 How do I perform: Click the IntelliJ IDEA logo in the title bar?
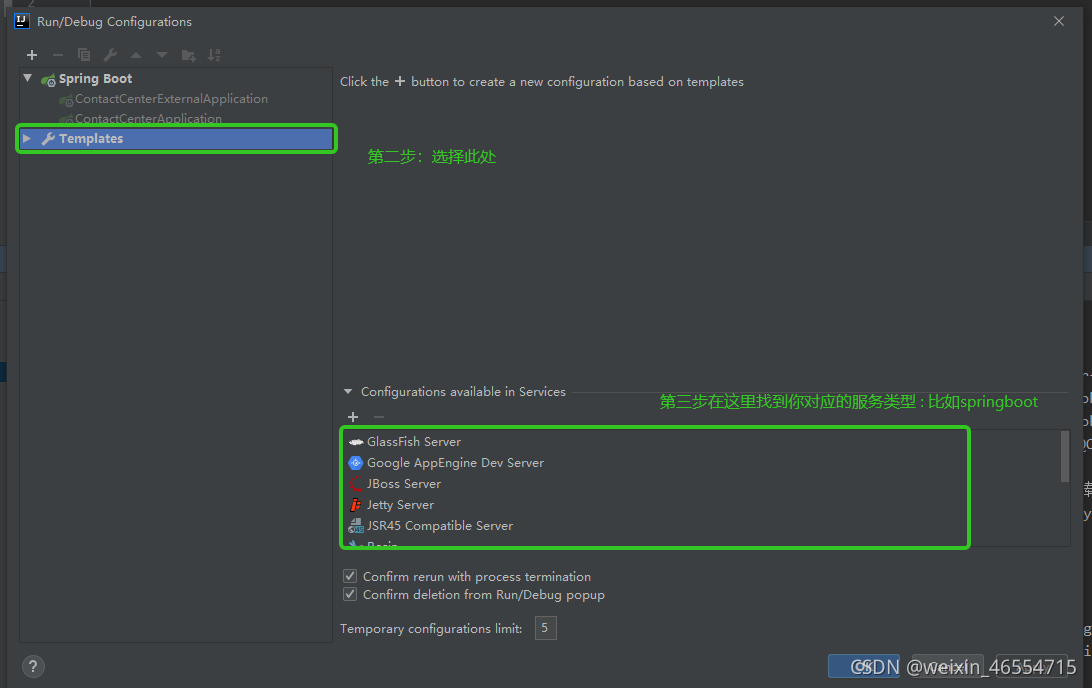pyautogui.click(x=22, y=21)
